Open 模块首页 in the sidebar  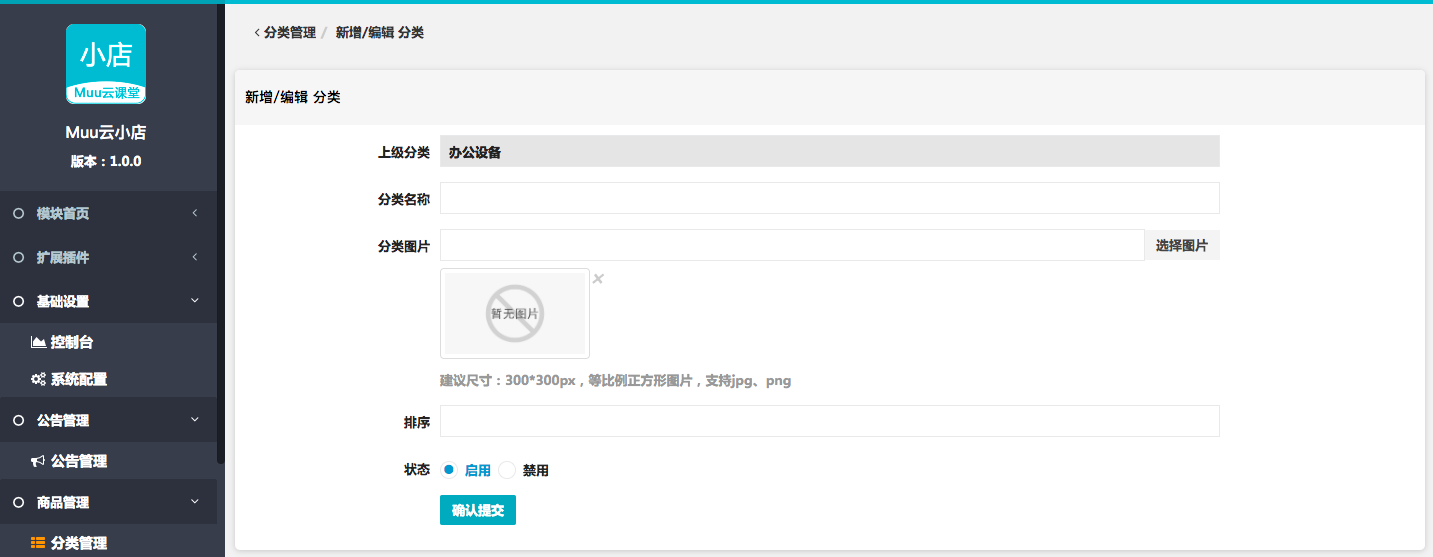108,214
